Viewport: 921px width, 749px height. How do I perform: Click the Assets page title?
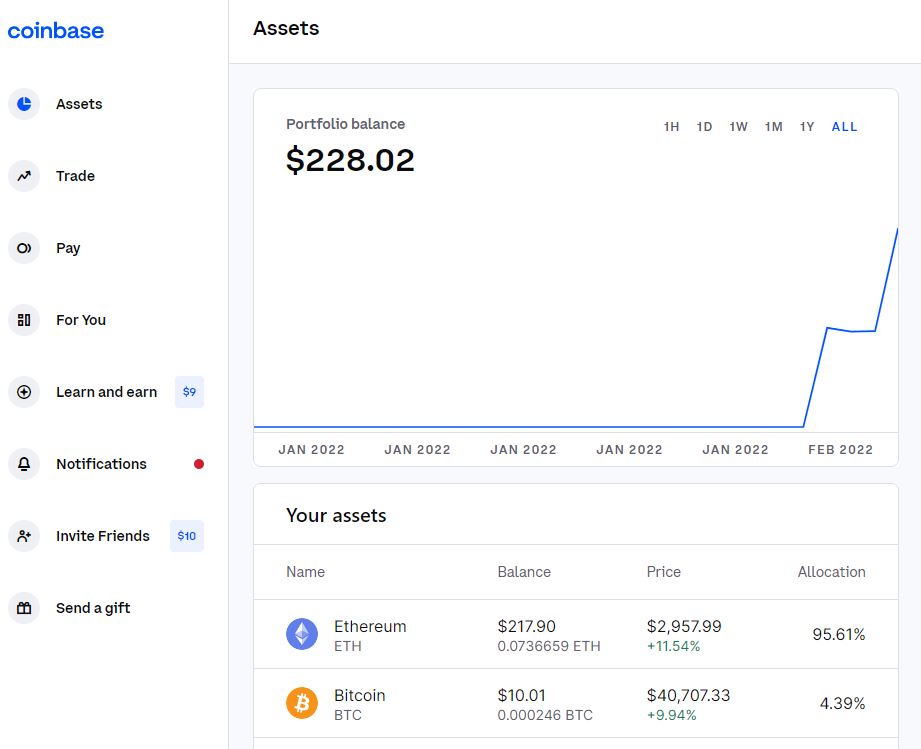click(x=286, y=28)
